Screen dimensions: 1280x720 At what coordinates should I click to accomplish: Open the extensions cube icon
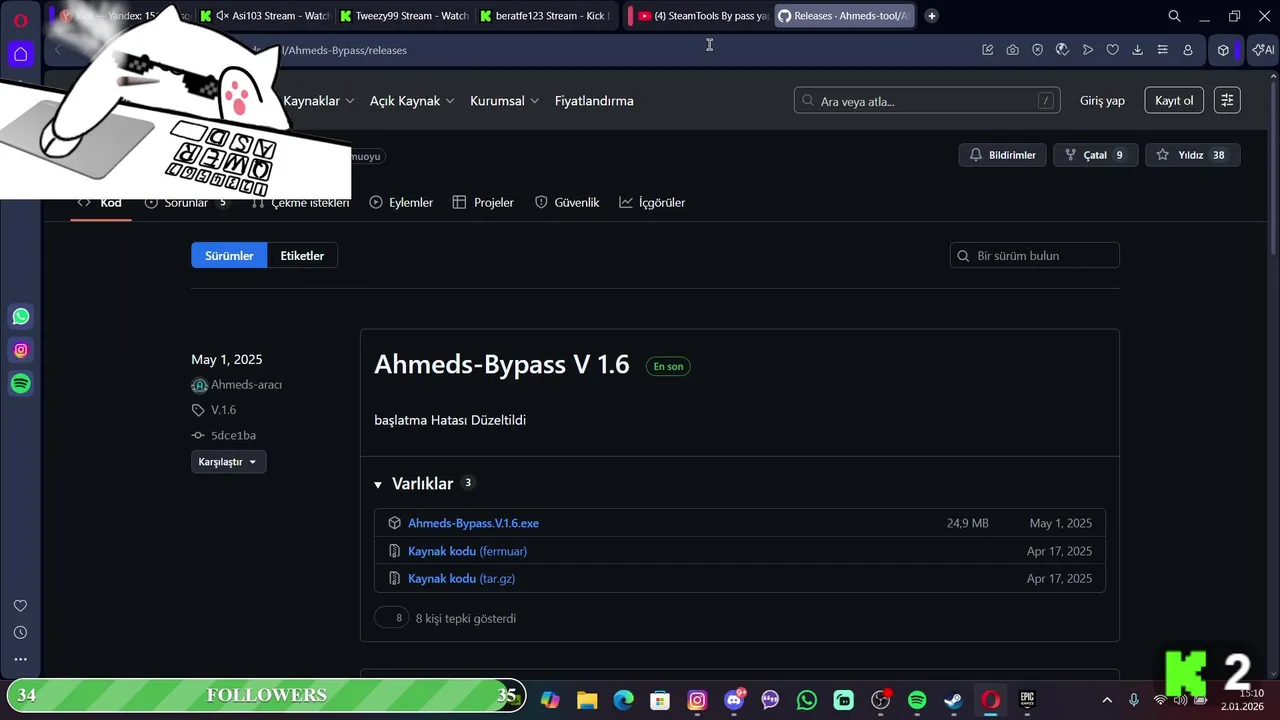pyautogui.click(x=1222, y=50)
